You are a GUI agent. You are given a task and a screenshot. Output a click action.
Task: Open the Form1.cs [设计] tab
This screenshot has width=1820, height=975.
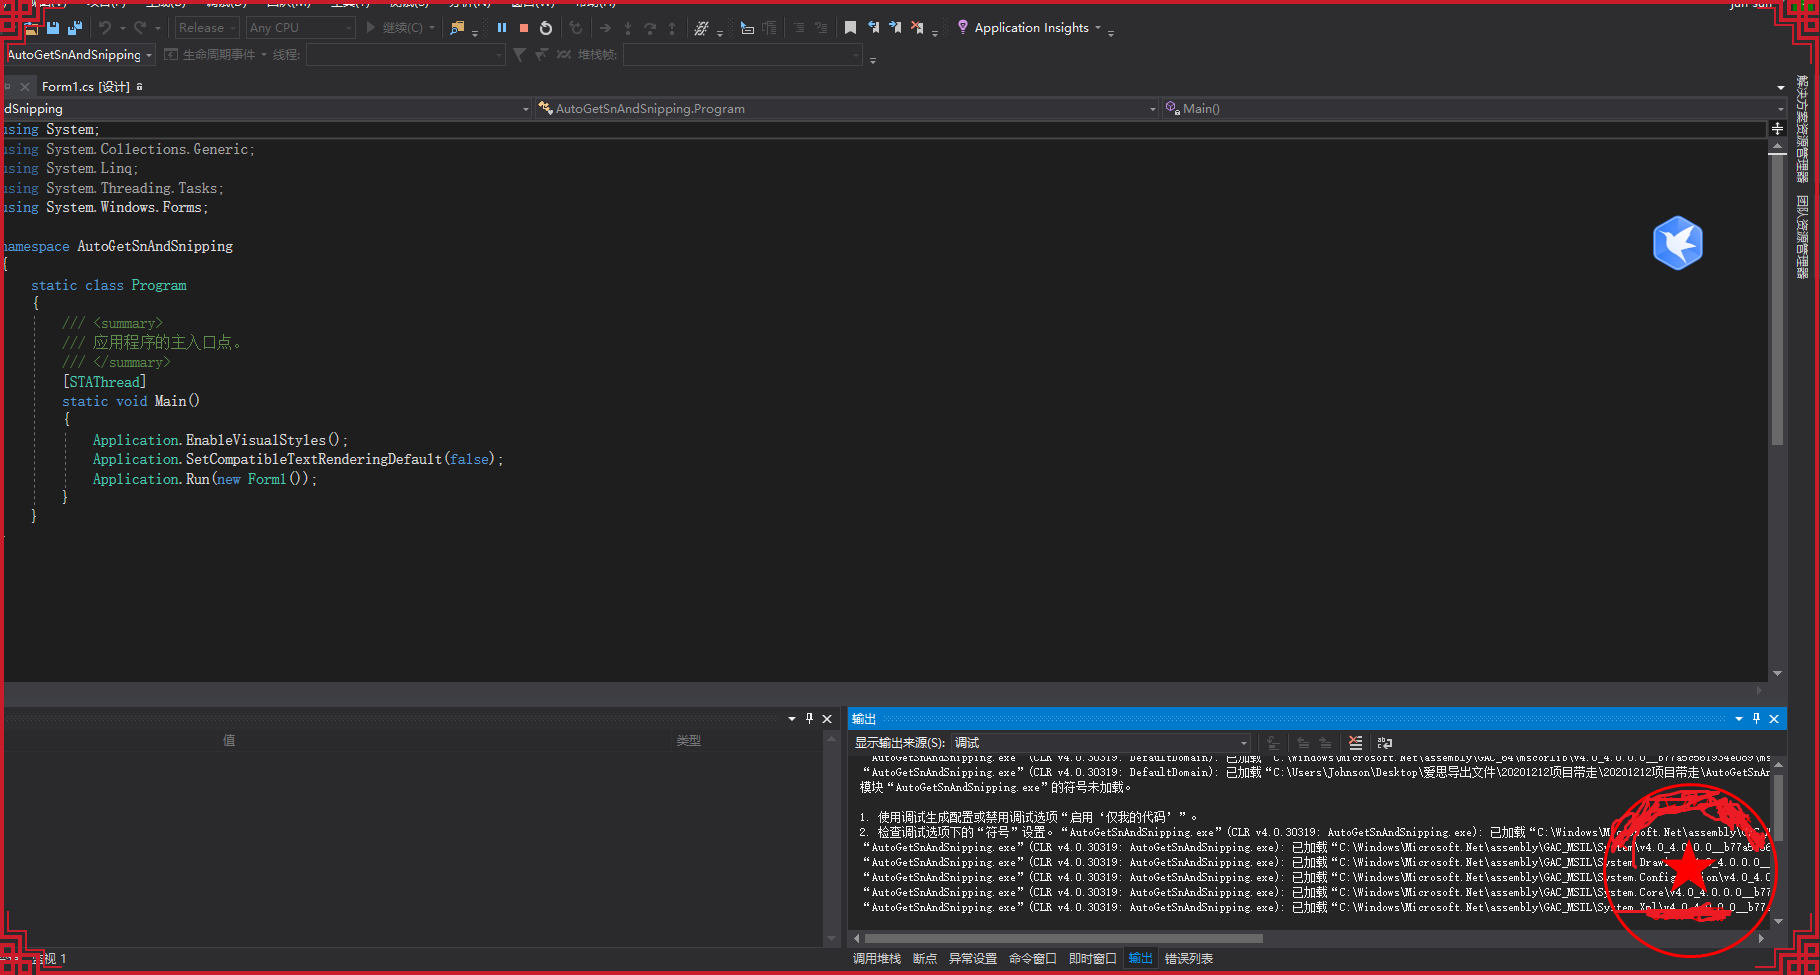[85, 87]
